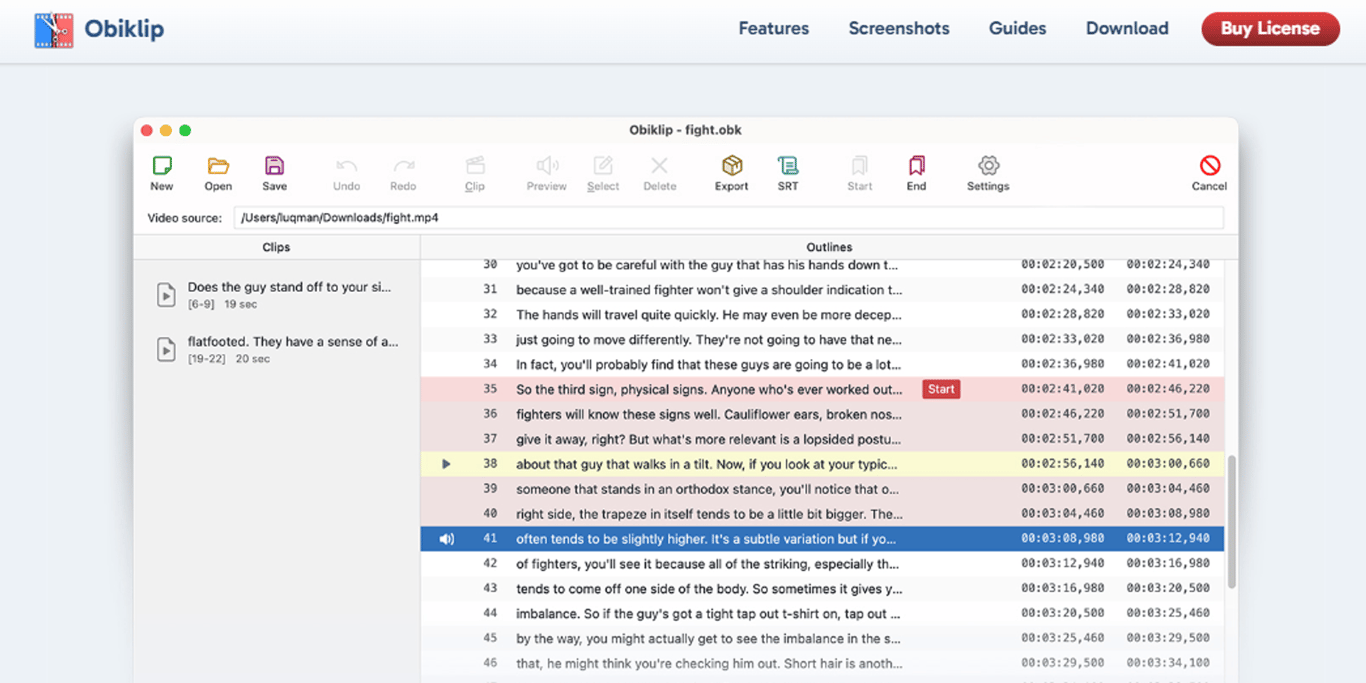Select row 39 "someone that stands in an orthodox"

(x=822, y=489)
